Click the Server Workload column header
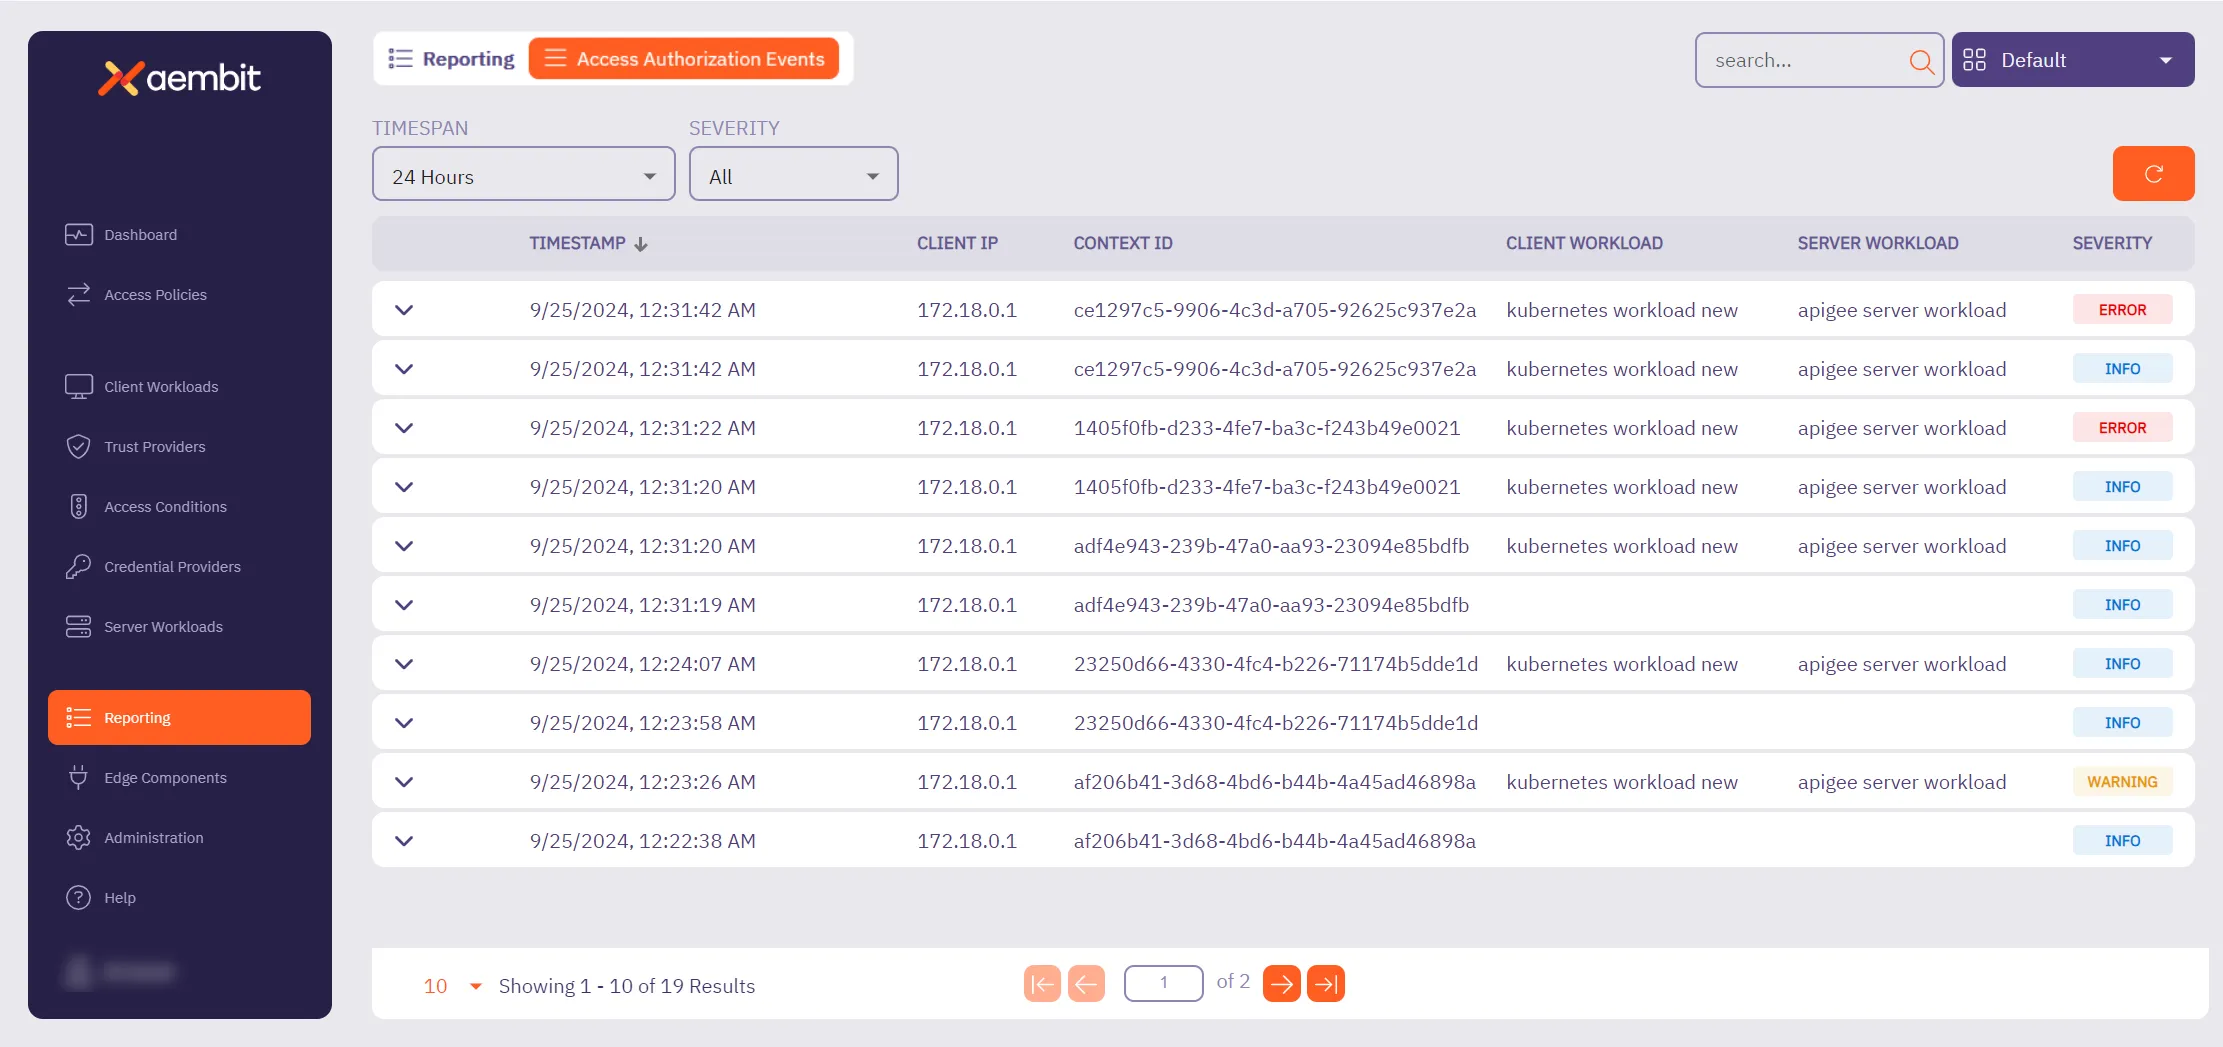Image resolution: width=2223 pixels, height=1047 pixels. 1878,243
